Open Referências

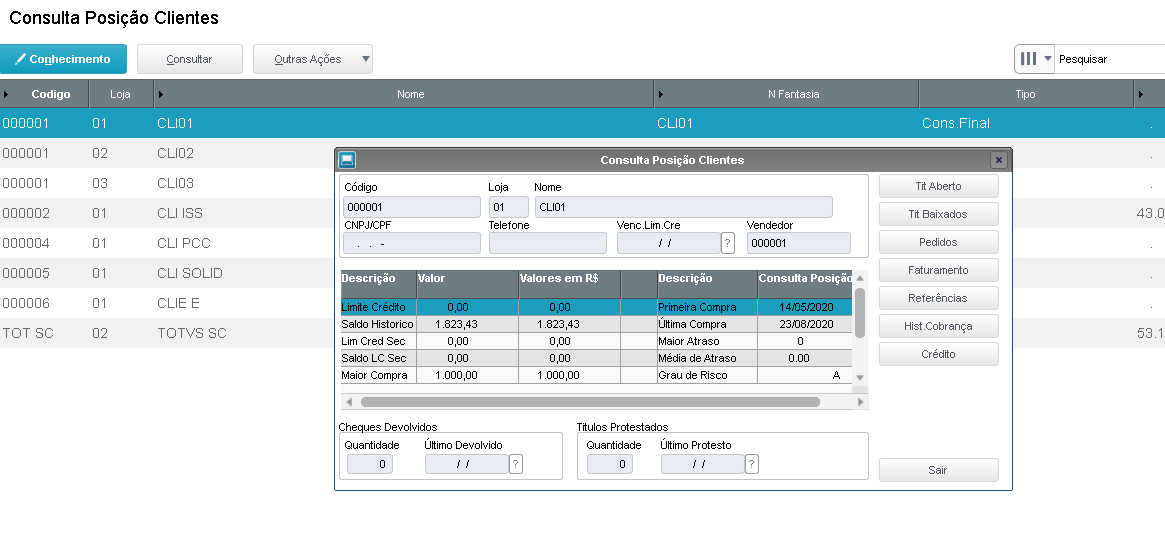pos(938,298)
